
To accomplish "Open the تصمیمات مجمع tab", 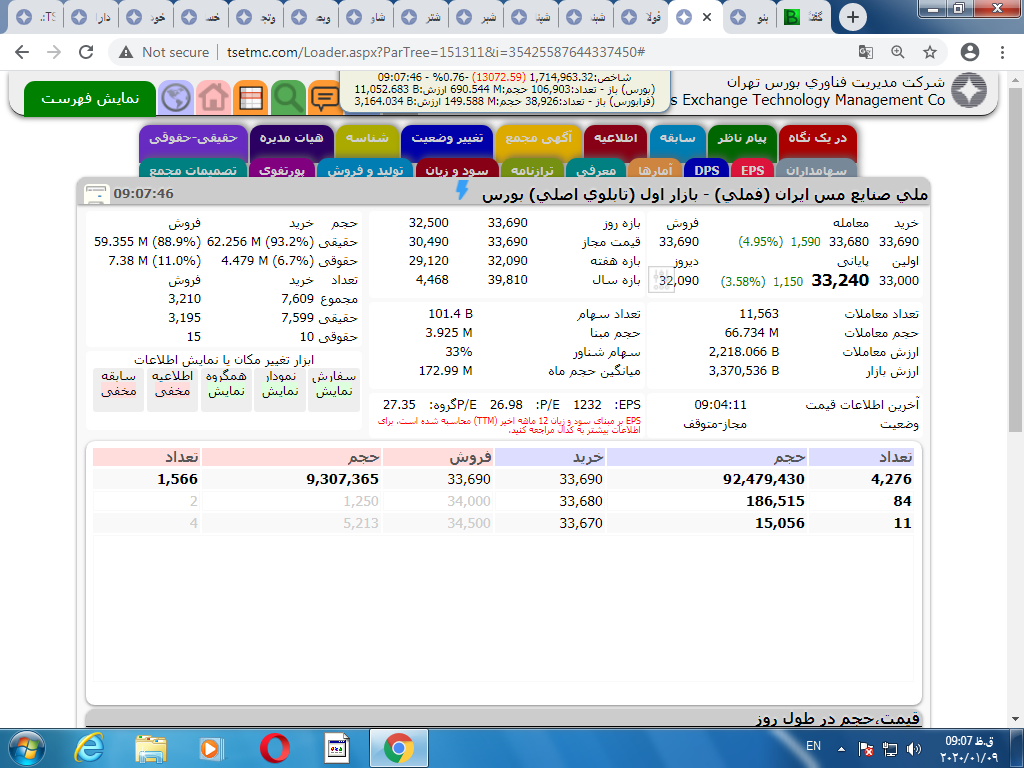I will point(193,169).
